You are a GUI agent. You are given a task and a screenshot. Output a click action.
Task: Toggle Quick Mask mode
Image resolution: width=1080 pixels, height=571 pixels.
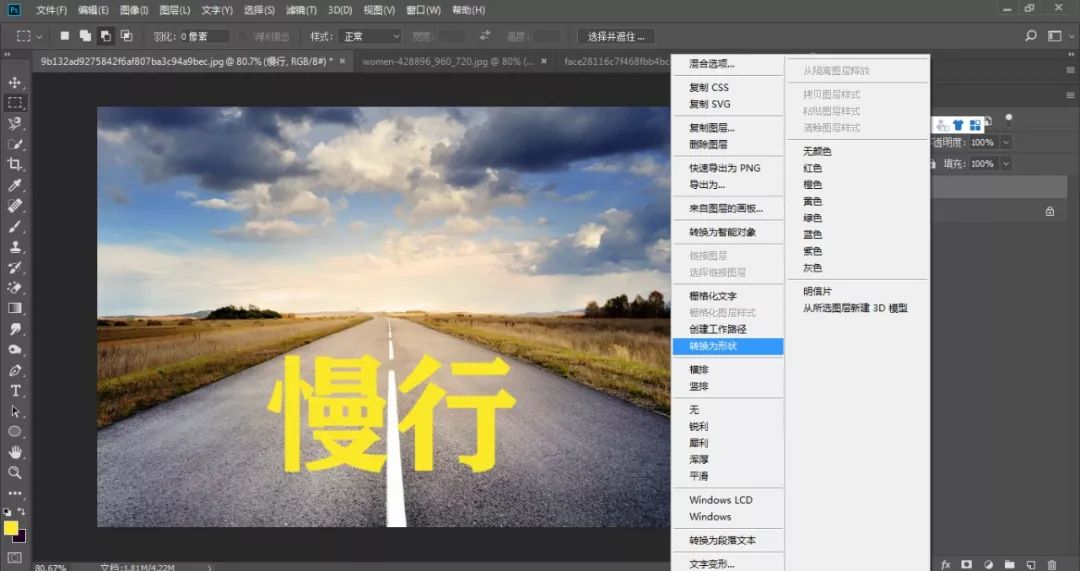14,557
